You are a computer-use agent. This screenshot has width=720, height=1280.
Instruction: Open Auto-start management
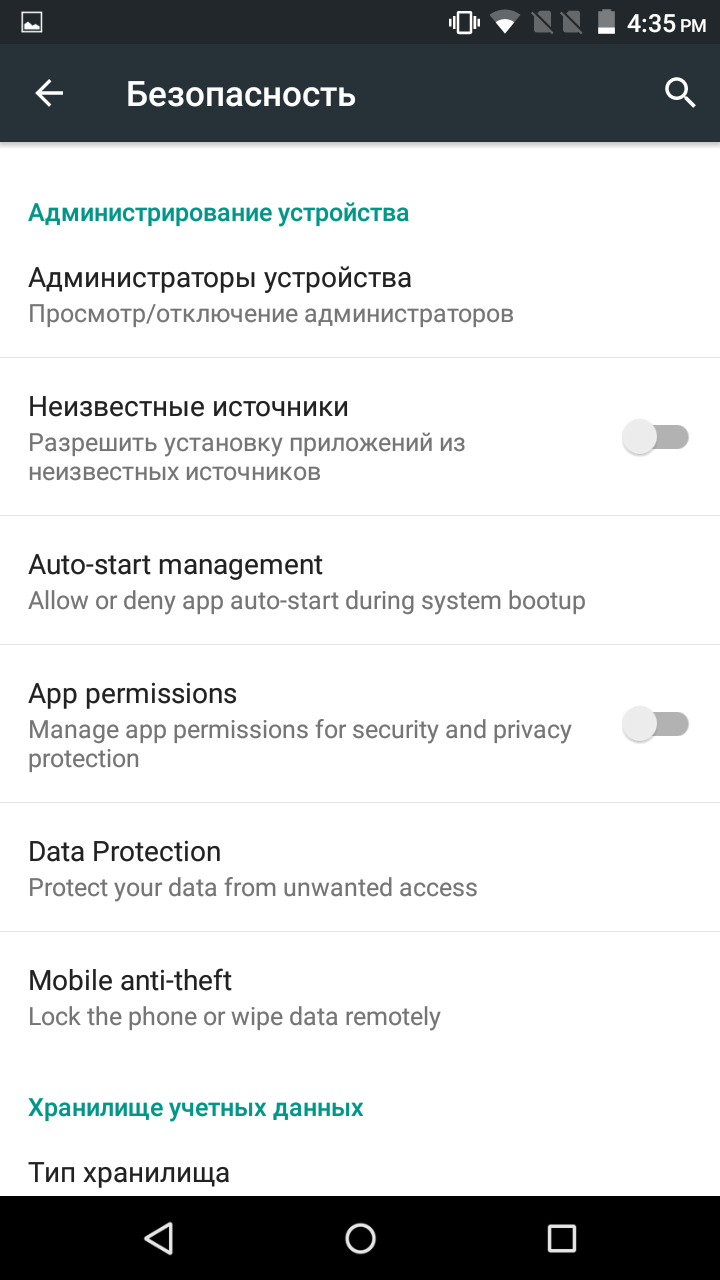pos(360,581)
